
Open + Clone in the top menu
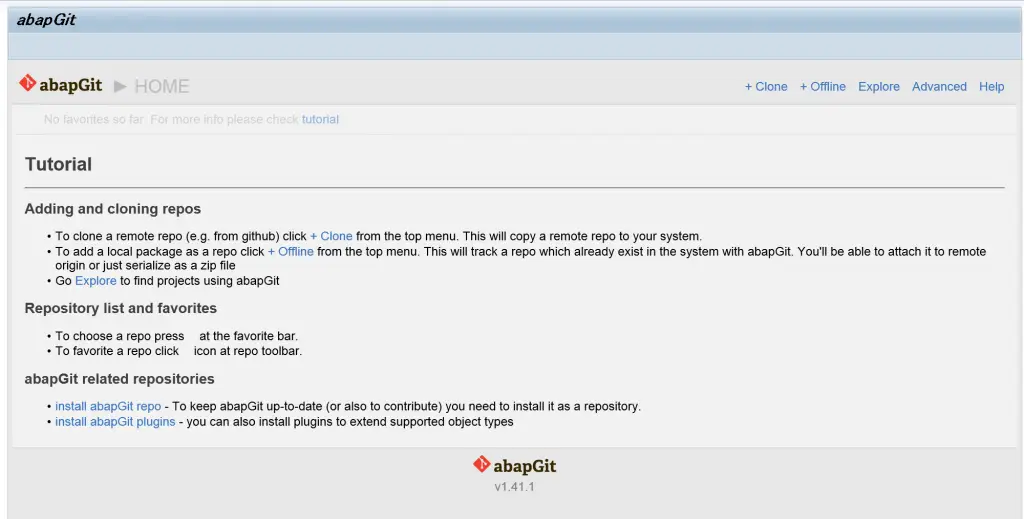pyautogui.click(x=766, y=86)
